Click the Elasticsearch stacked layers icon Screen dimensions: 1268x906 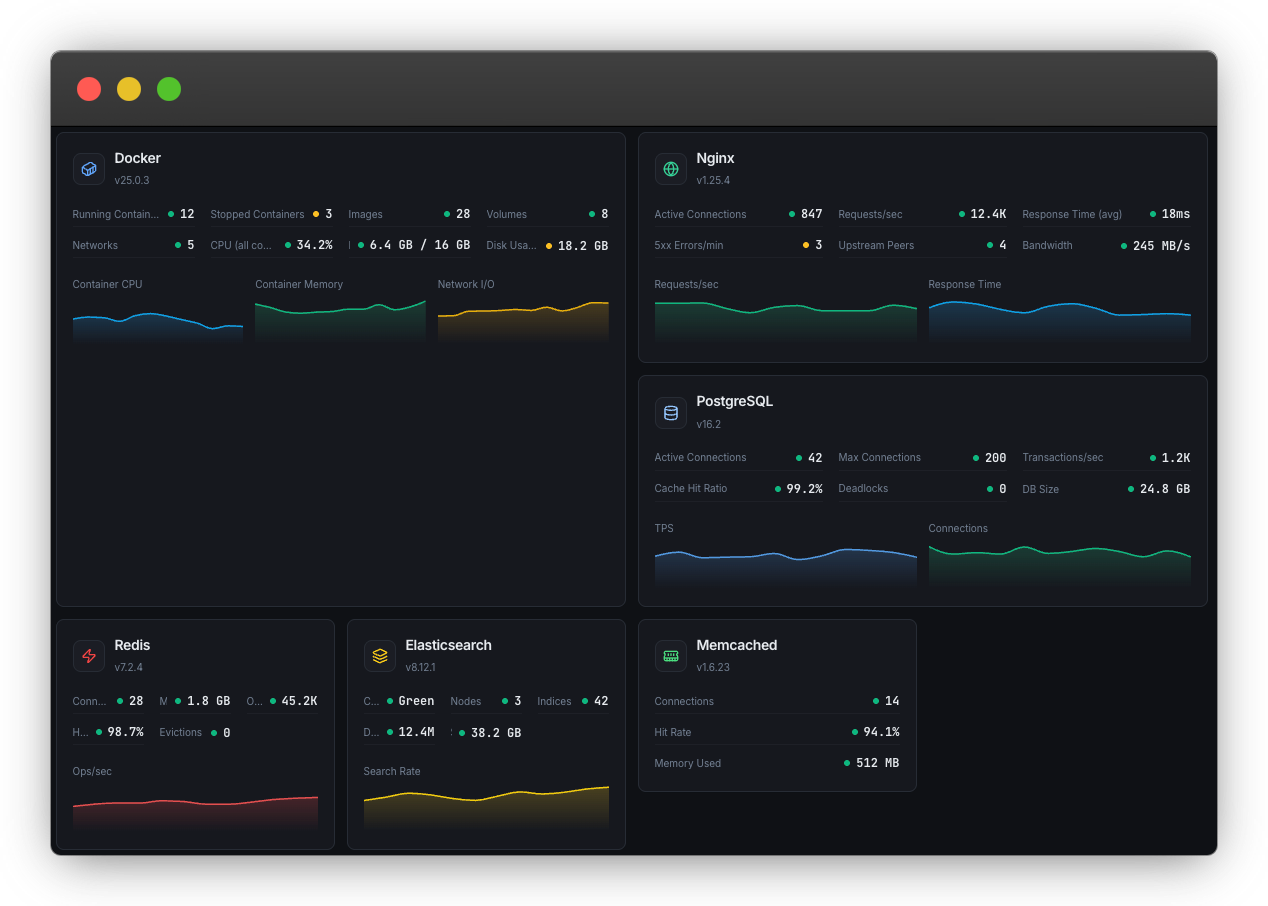pos(380,656)
